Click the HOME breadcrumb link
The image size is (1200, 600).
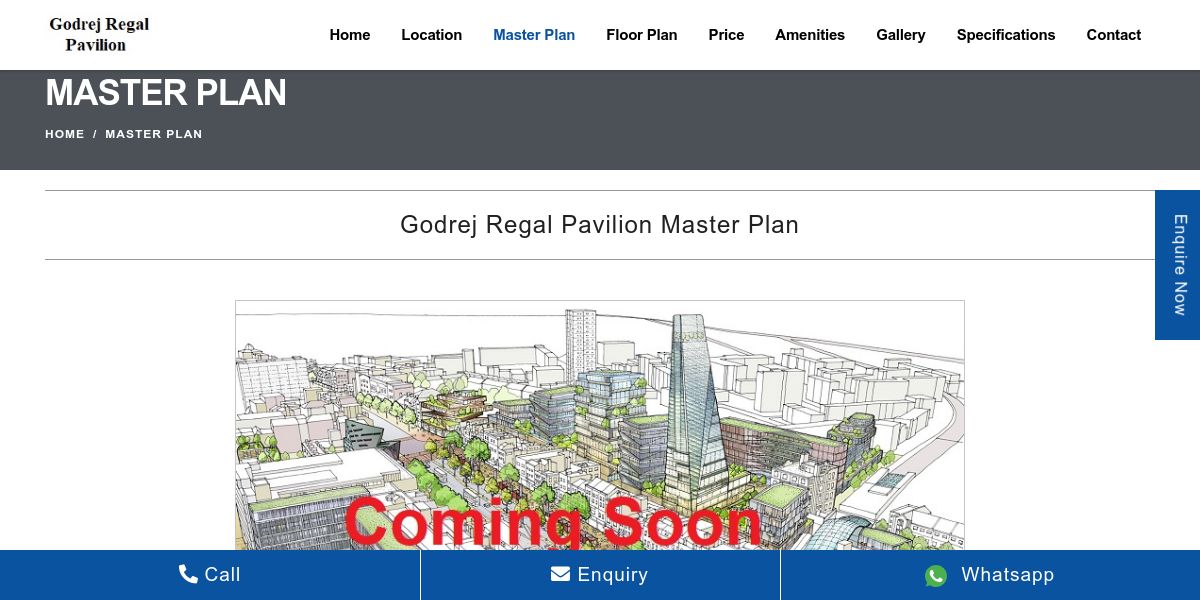65,134
